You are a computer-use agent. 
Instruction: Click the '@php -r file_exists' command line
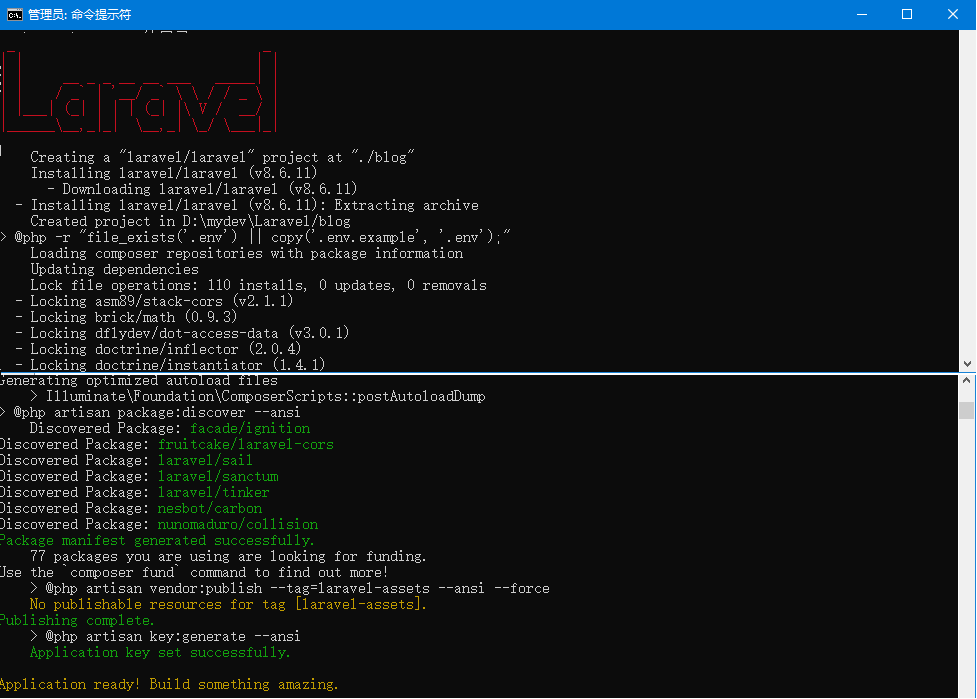255,237
